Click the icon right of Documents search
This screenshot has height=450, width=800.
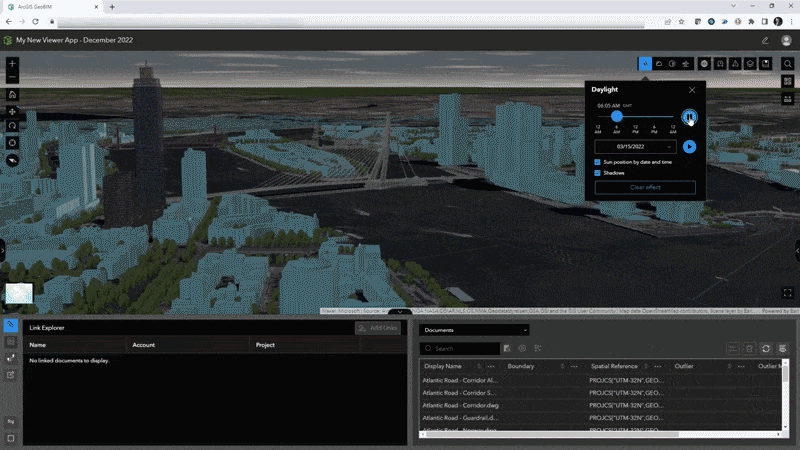[507, 348]
